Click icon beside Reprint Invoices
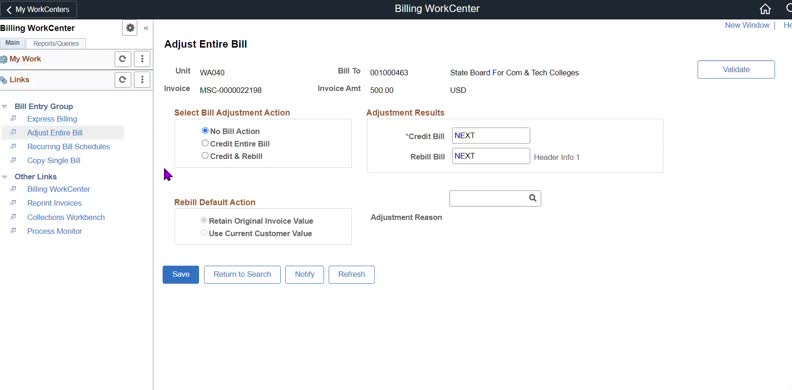The image size is (792, 390). pos(14,203)
